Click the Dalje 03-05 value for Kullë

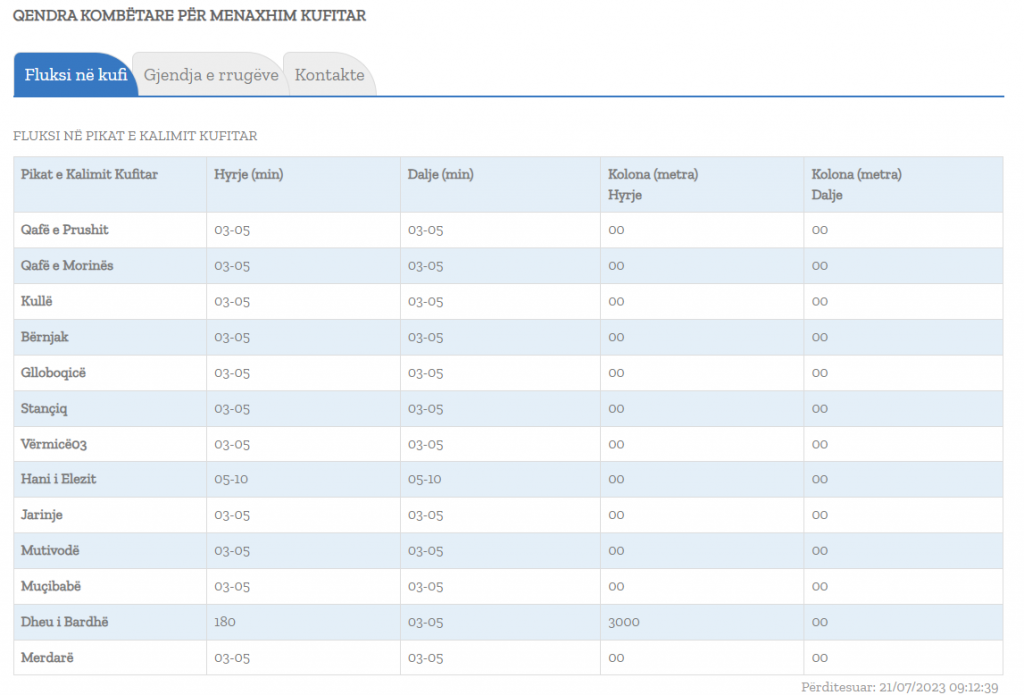click(425, 301)
